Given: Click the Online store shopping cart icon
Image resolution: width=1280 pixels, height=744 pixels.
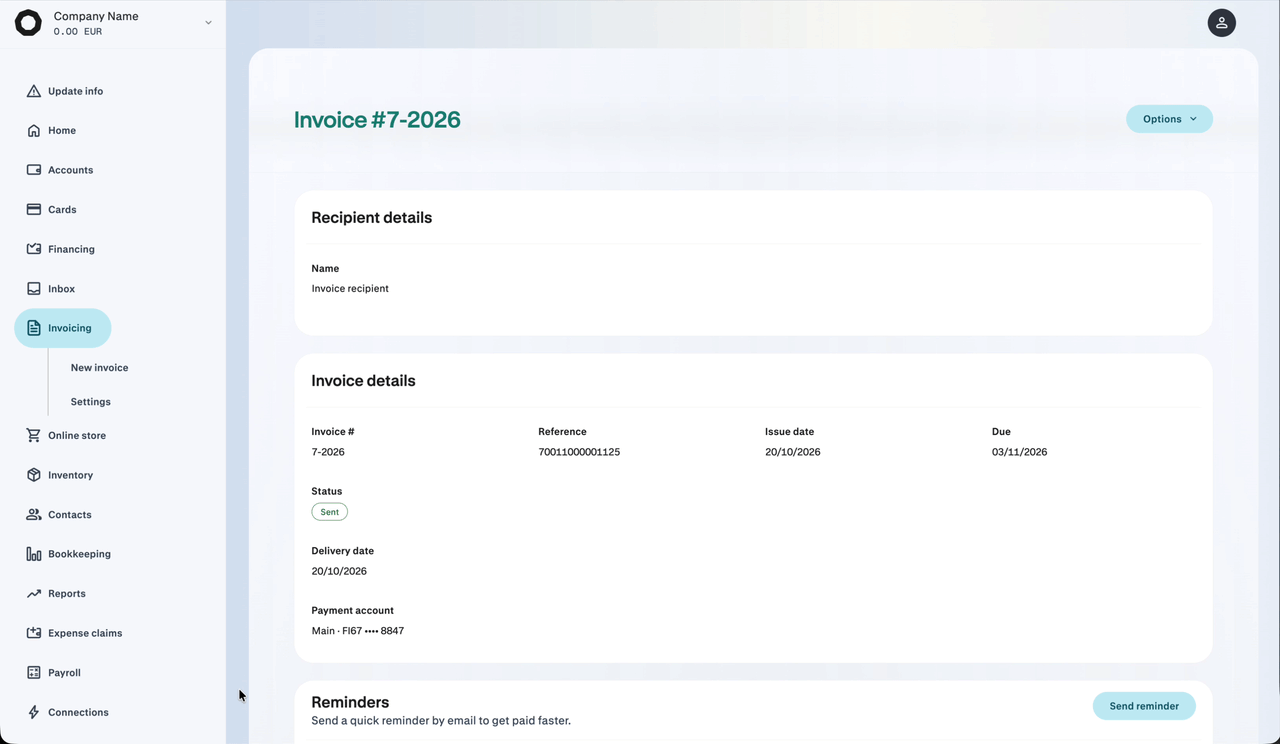Looking at the screenshot, I should (x=34, y=435).
